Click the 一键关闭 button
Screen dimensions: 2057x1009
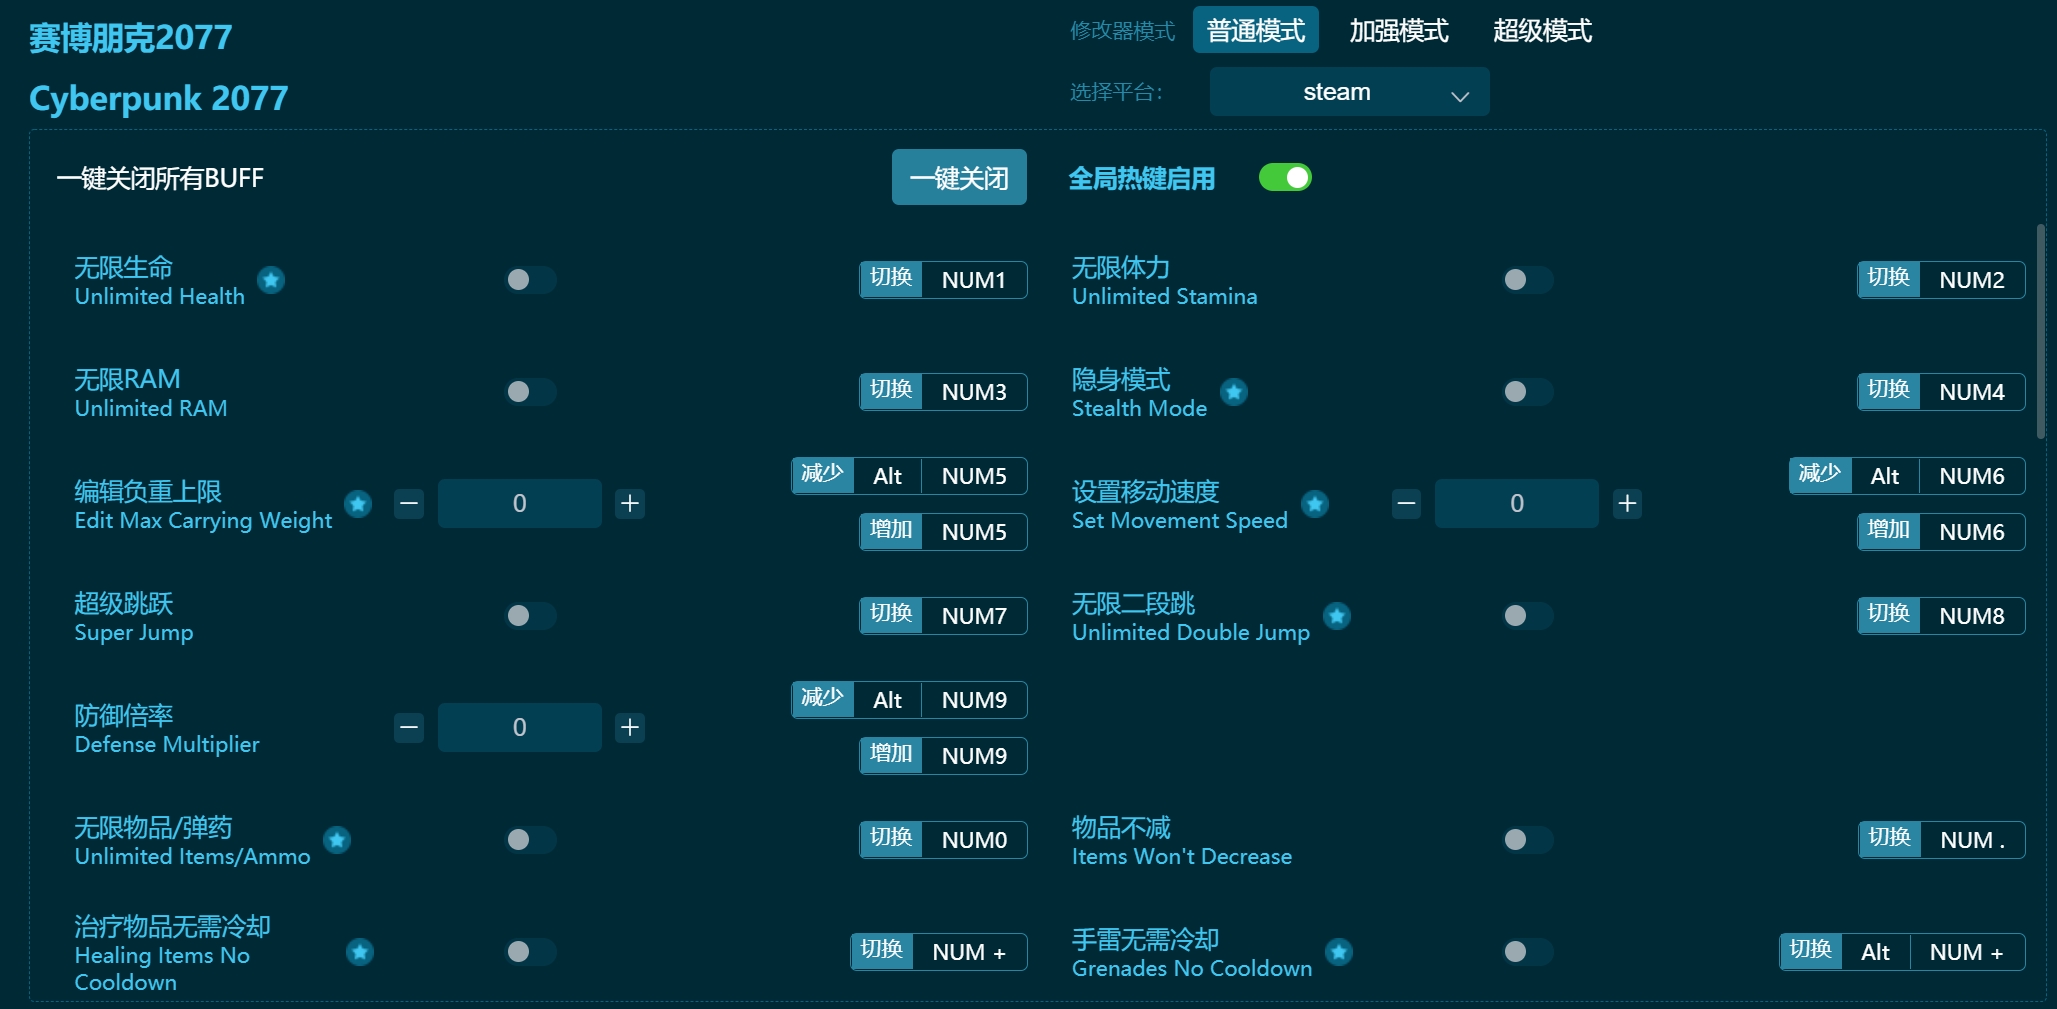(959, 178)
